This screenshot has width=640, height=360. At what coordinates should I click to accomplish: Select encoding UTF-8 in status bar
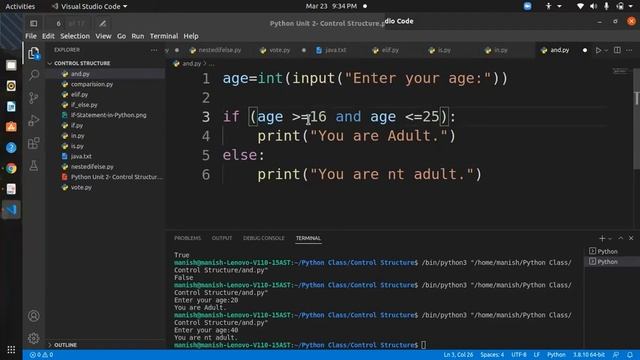click(x=519, y=355)
